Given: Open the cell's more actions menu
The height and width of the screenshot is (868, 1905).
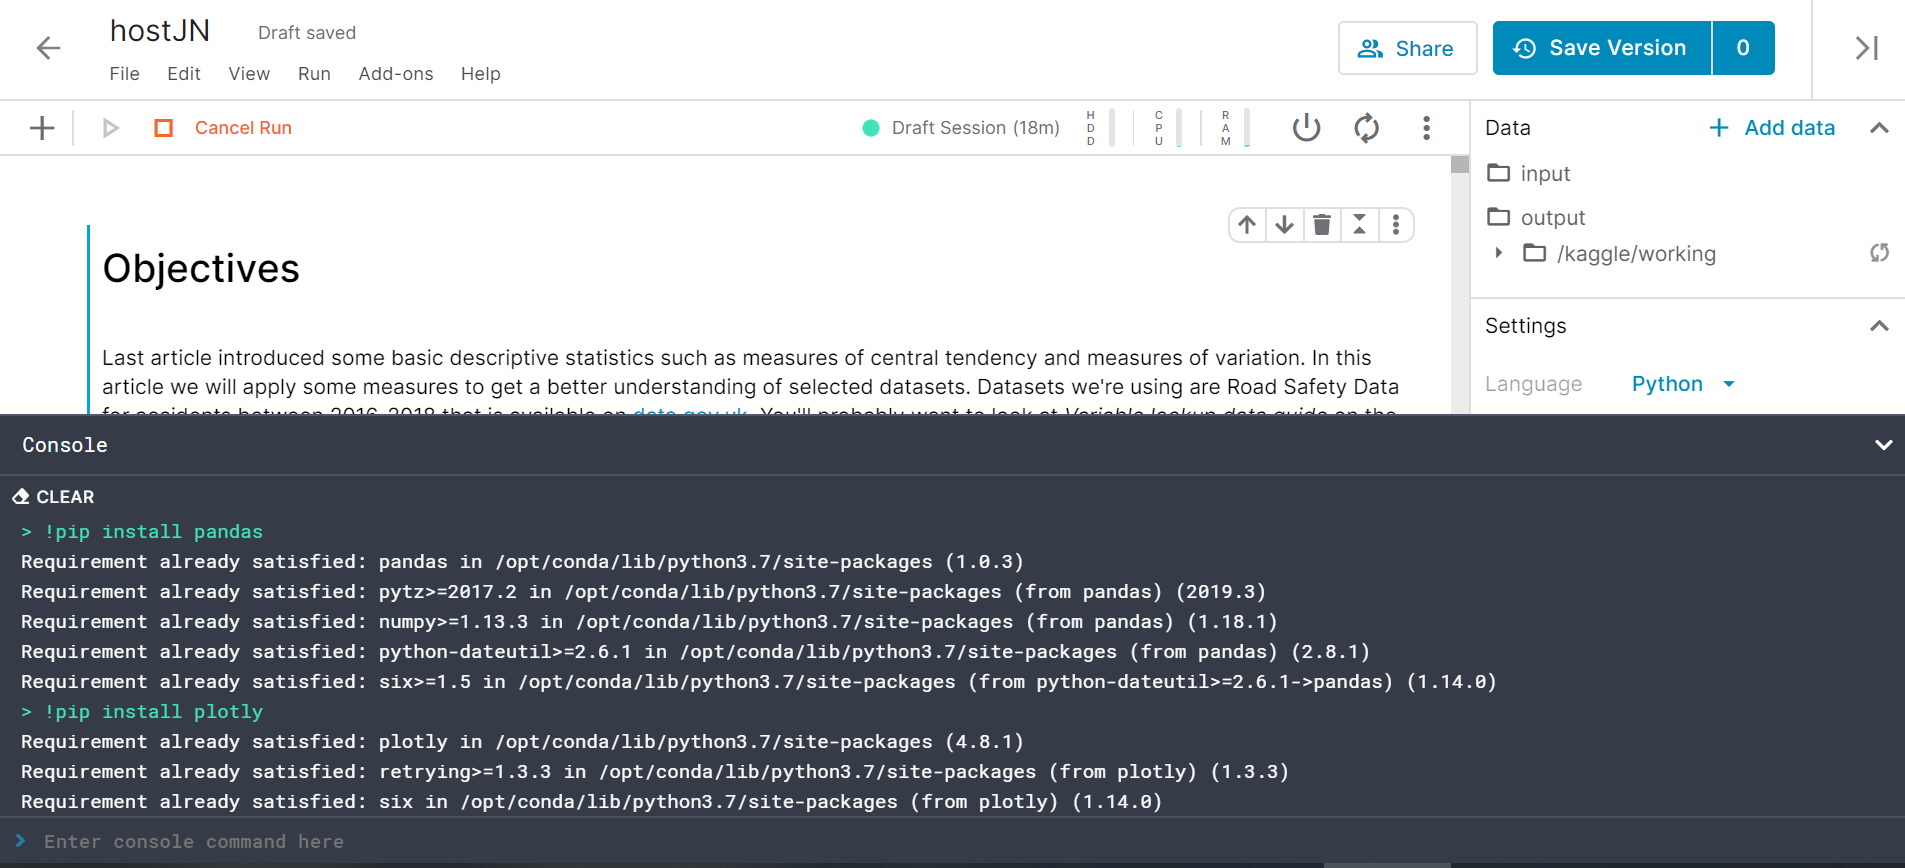Looking at the screenshot, I should pyautogui.click(x=1396, y=225).
